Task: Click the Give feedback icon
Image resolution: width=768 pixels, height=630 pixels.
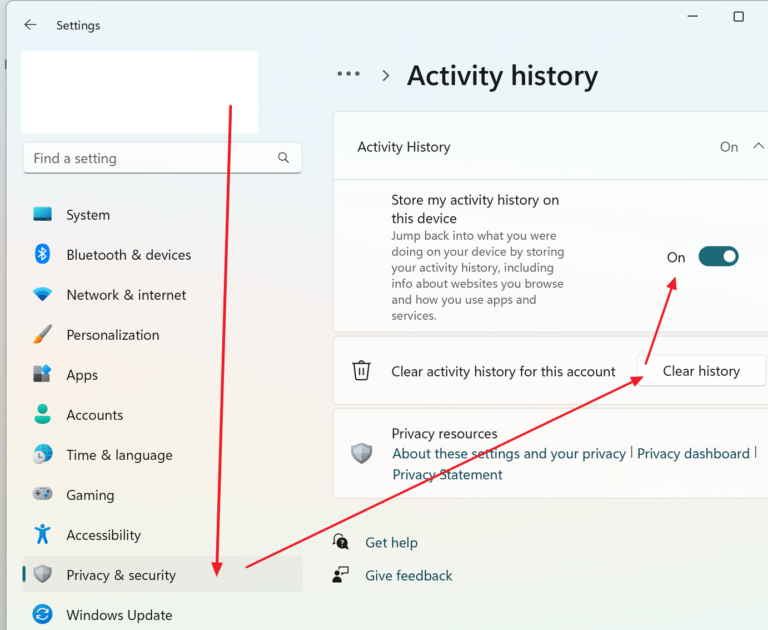Action: [340, 574]
